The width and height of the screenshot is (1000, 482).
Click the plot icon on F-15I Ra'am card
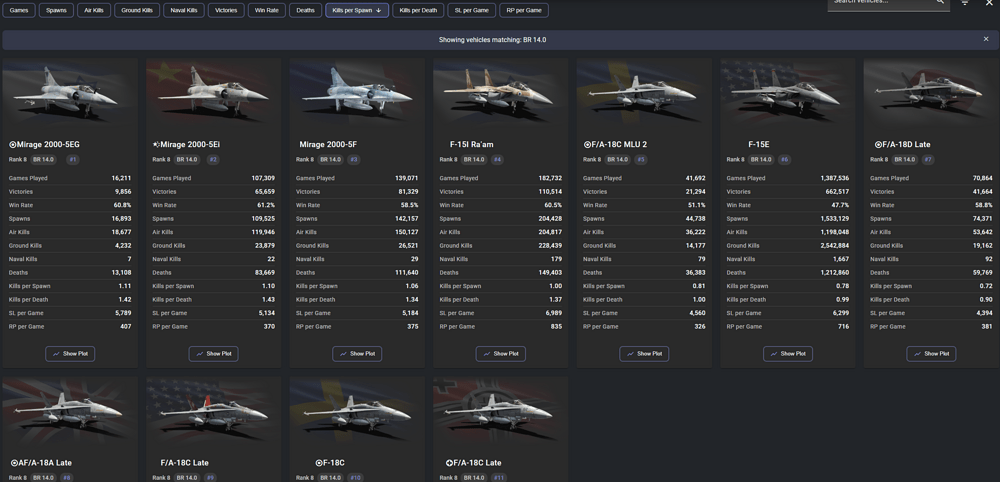487,354
